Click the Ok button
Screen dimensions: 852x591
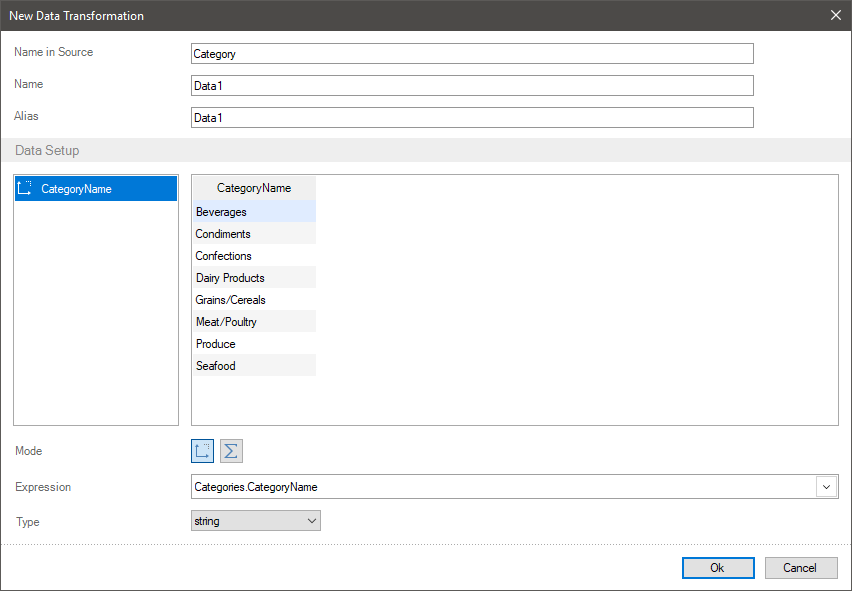pos(717,567)
